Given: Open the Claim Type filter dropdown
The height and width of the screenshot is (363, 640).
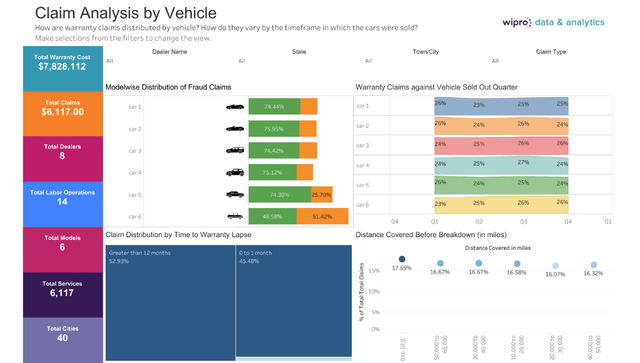Looking at the screenshot, I should click(x=551, y=61).
